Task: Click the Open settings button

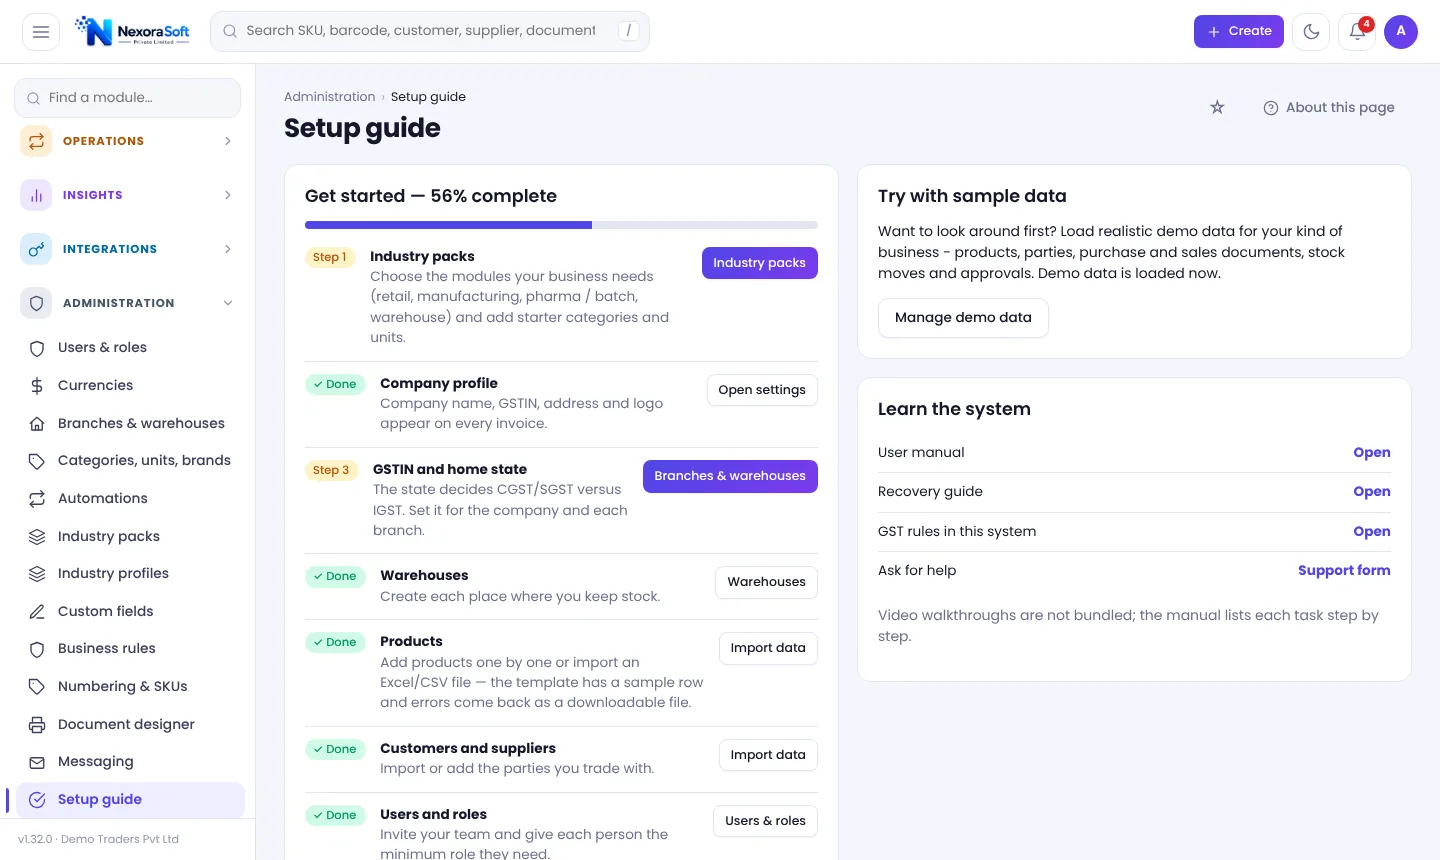Action: (762, 390)
